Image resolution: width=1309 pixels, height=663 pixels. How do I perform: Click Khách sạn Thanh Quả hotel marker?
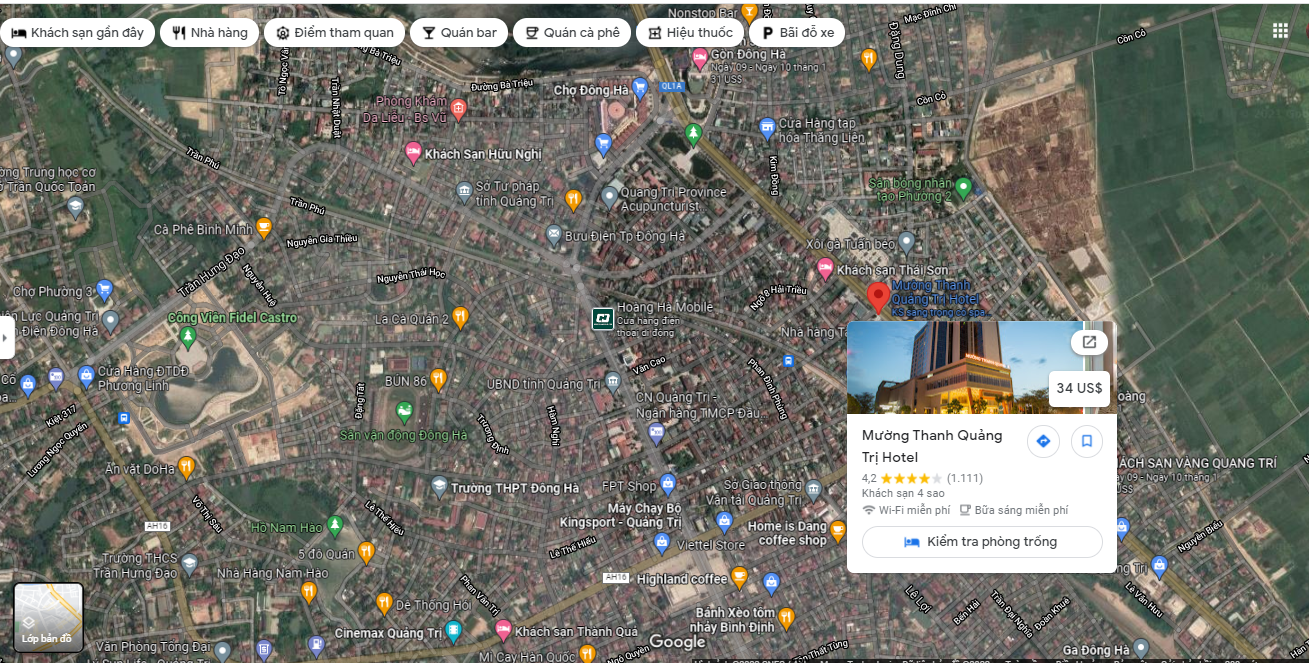tap(504, 629)
